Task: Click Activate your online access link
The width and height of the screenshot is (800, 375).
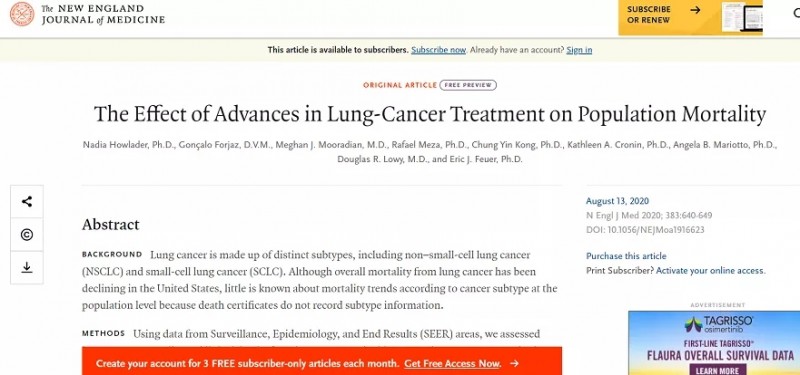Action: tap(710, 270)
